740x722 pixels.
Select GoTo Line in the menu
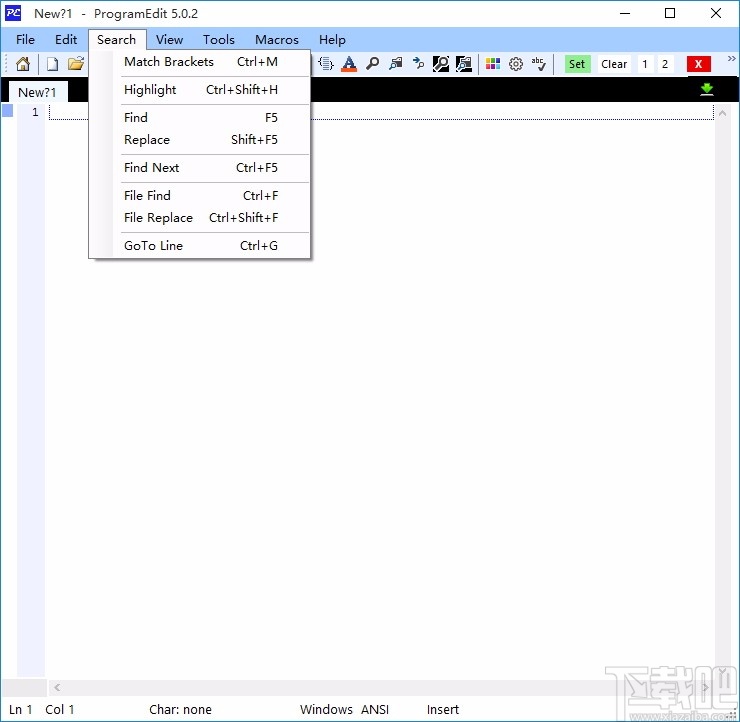click(x=201, y=245)
